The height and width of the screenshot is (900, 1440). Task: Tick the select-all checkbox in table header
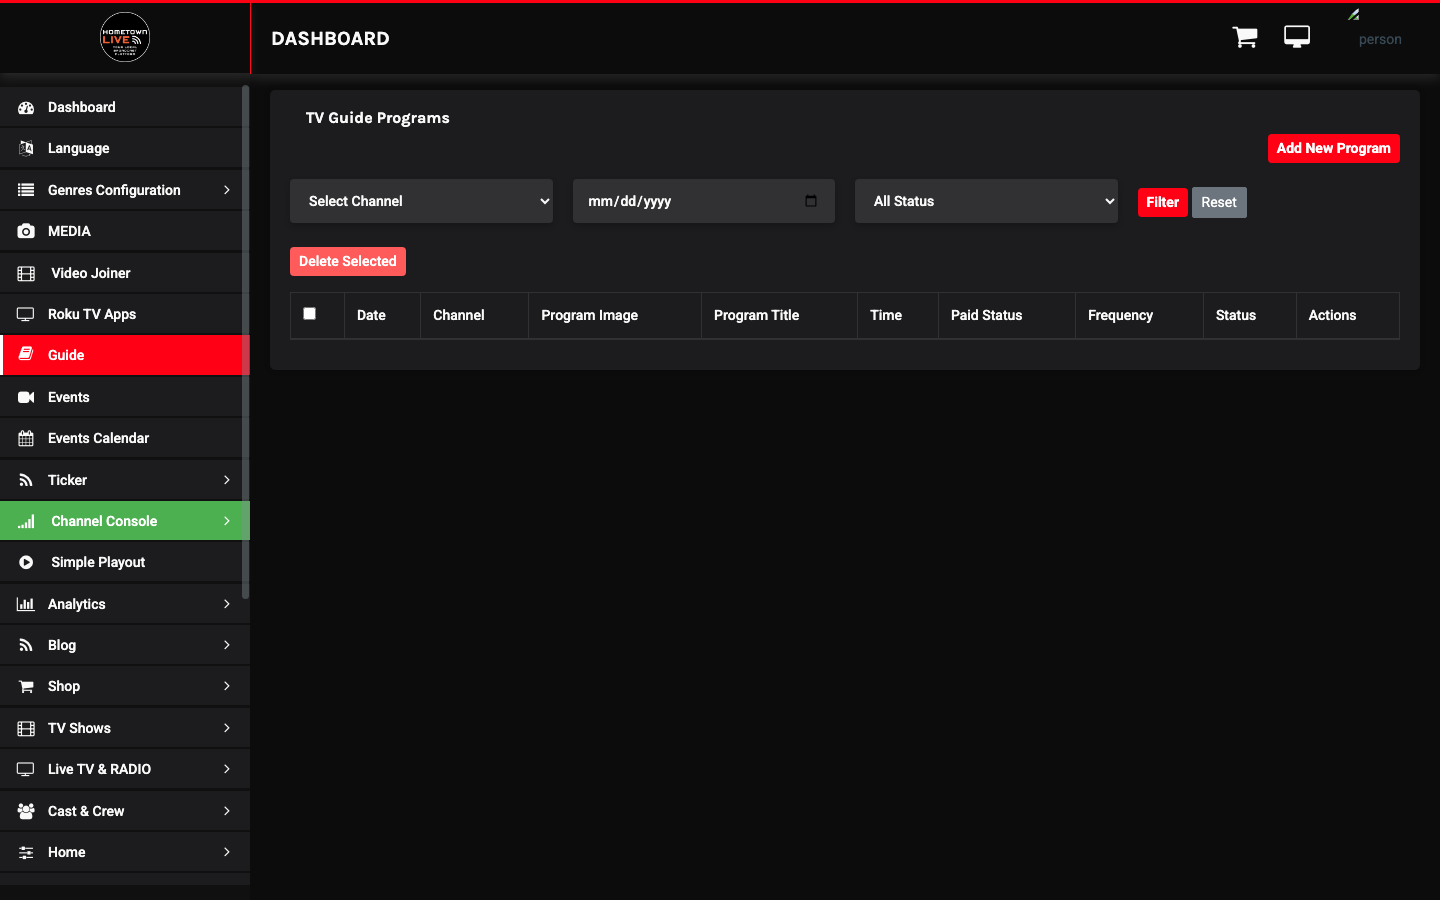point(310,314)
